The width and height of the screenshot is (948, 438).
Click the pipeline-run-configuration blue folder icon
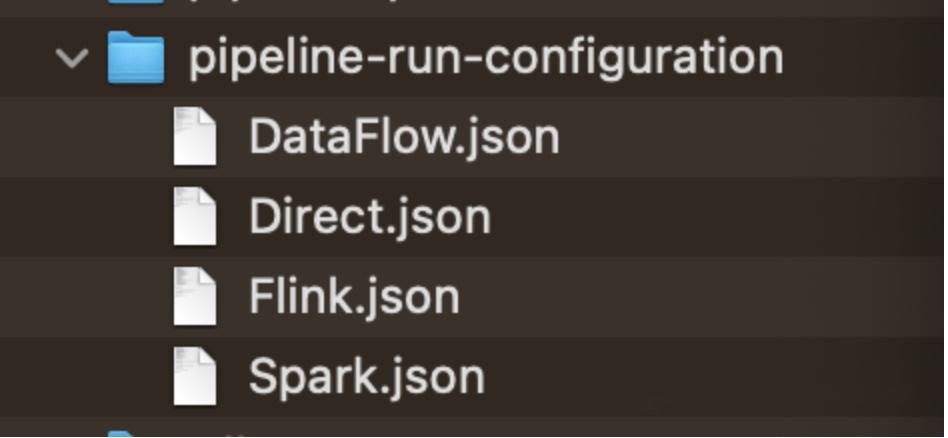tap(135, 57)
